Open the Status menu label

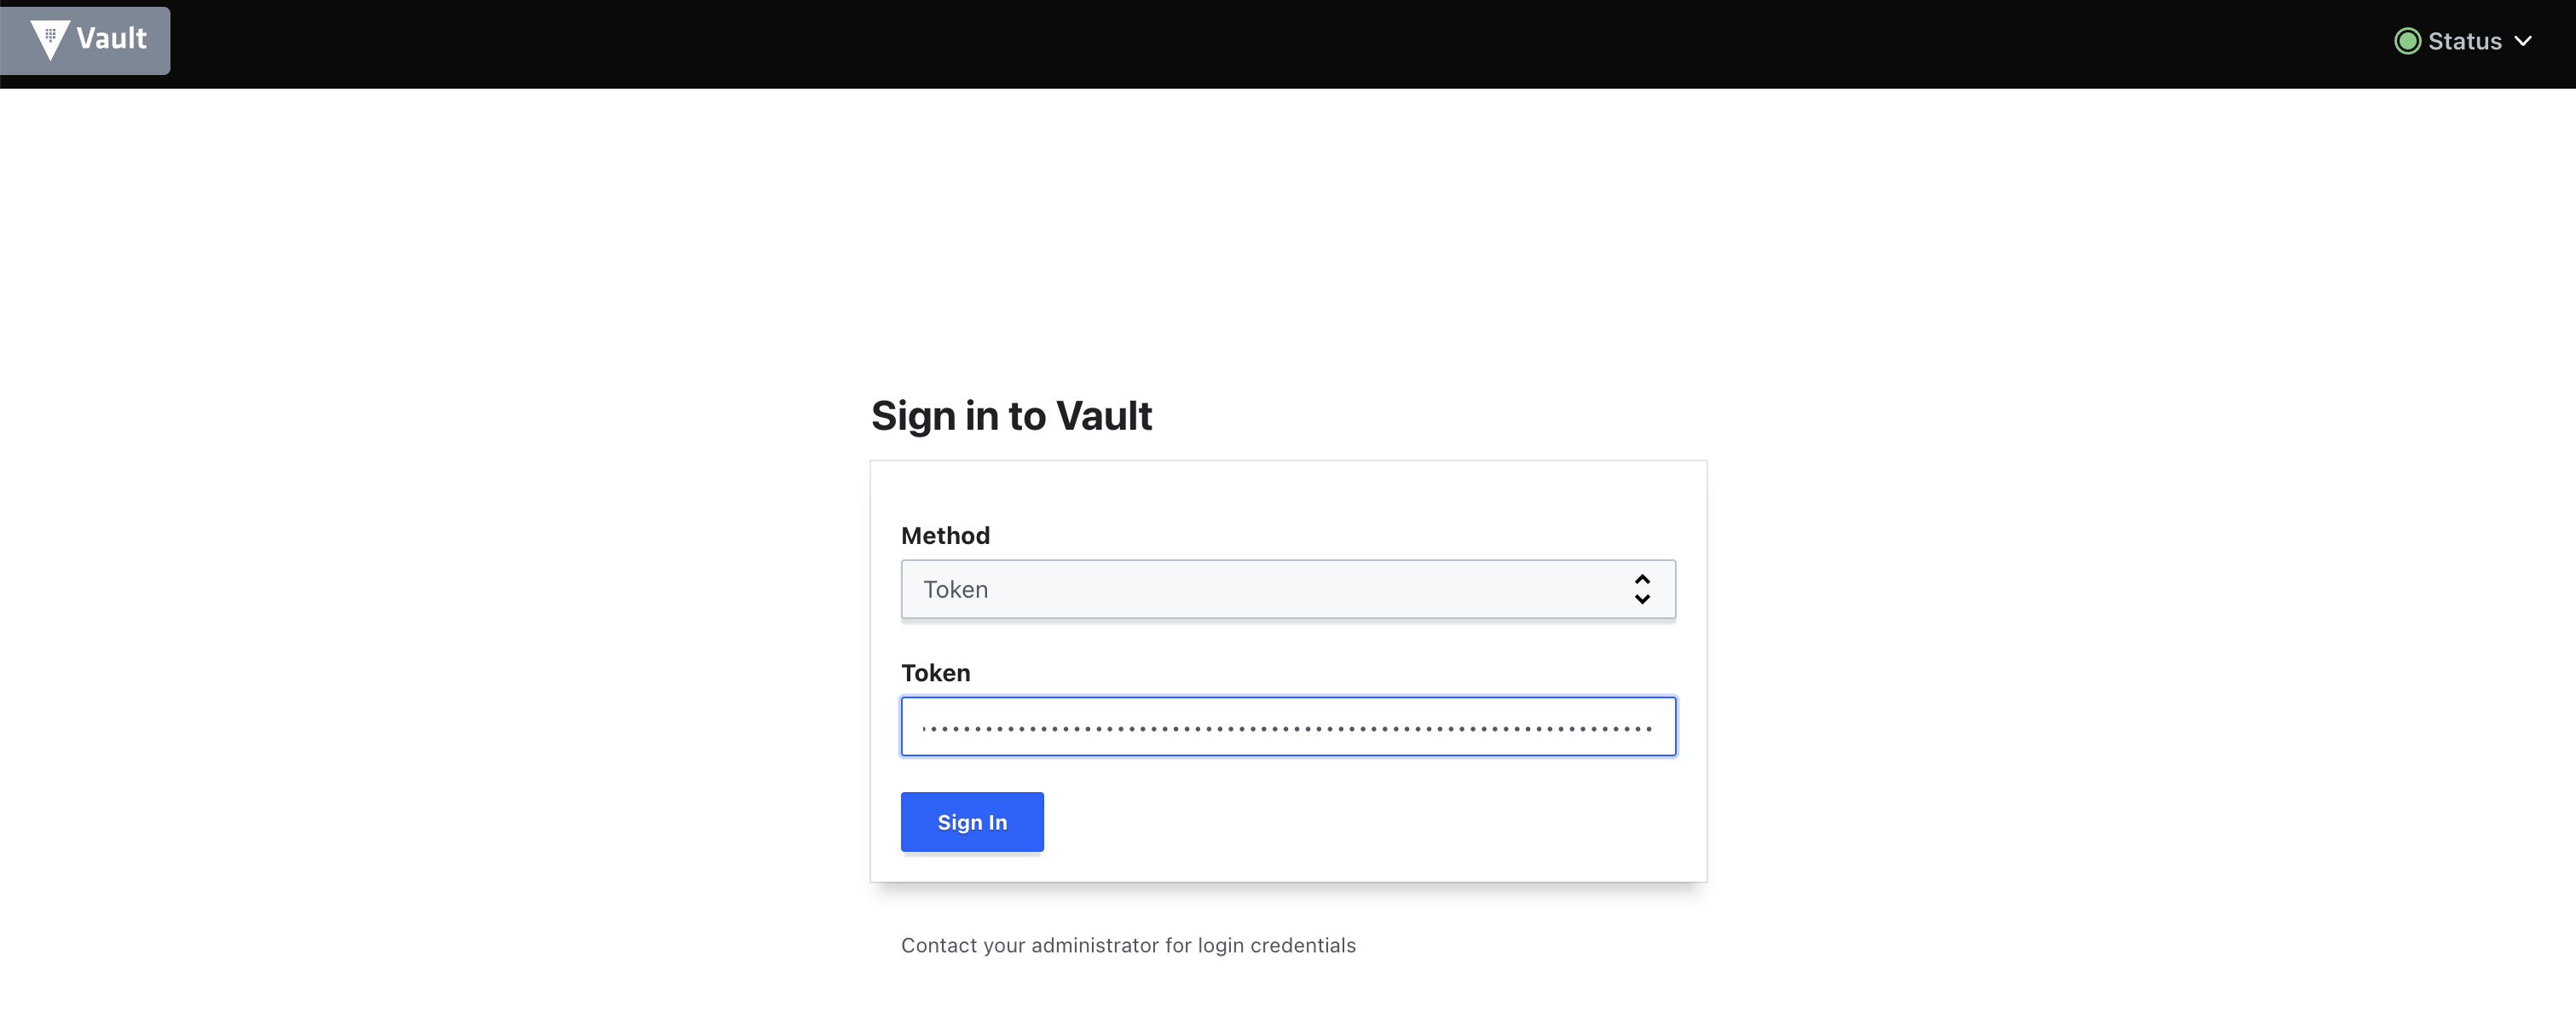point(2464,41)
